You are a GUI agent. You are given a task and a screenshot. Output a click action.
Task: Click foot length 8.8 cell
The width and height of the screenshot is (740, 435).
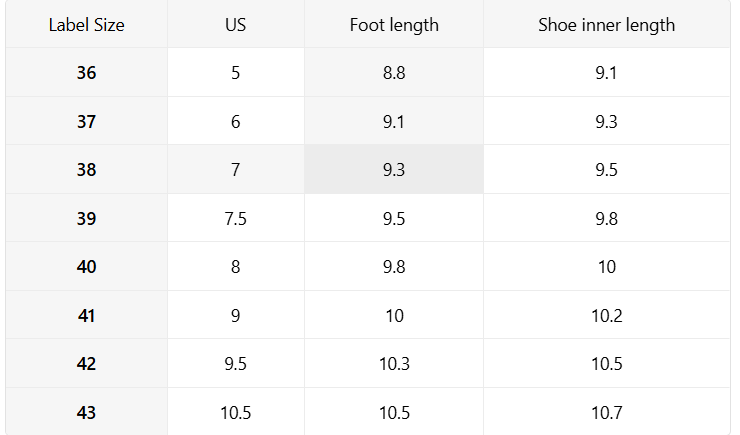coord(394,73)
